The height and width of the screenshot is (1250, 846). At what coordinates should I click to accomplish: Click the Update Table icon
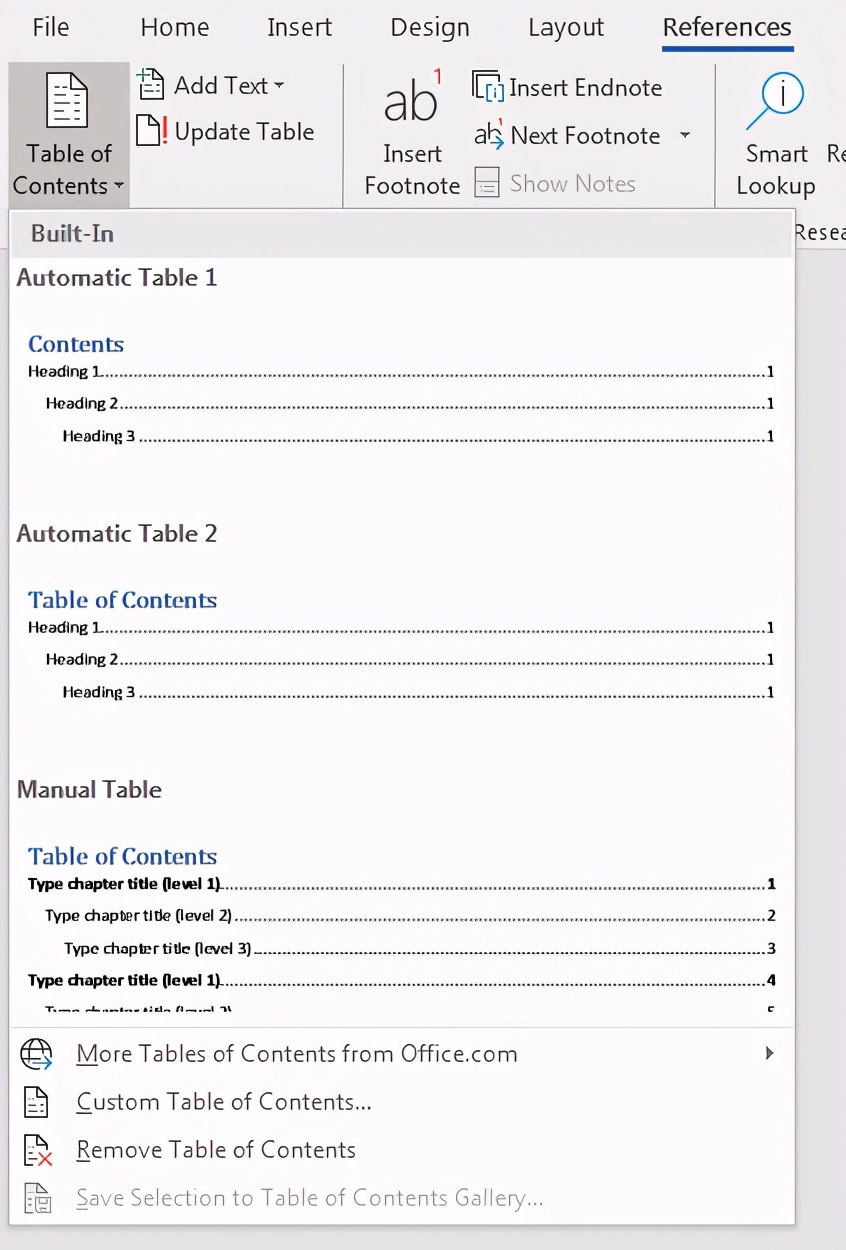tap(152, 131)
